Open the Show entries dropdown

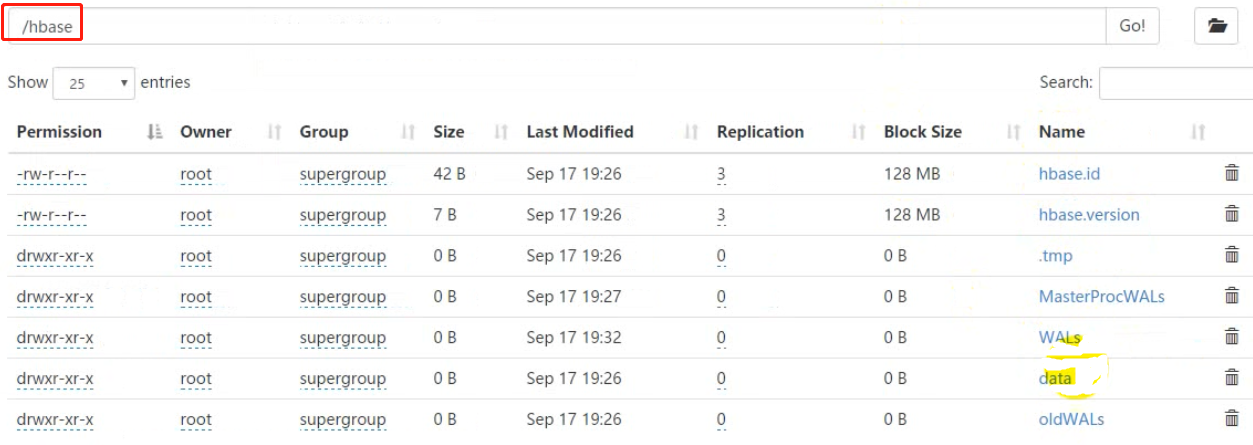pos(93,83)
